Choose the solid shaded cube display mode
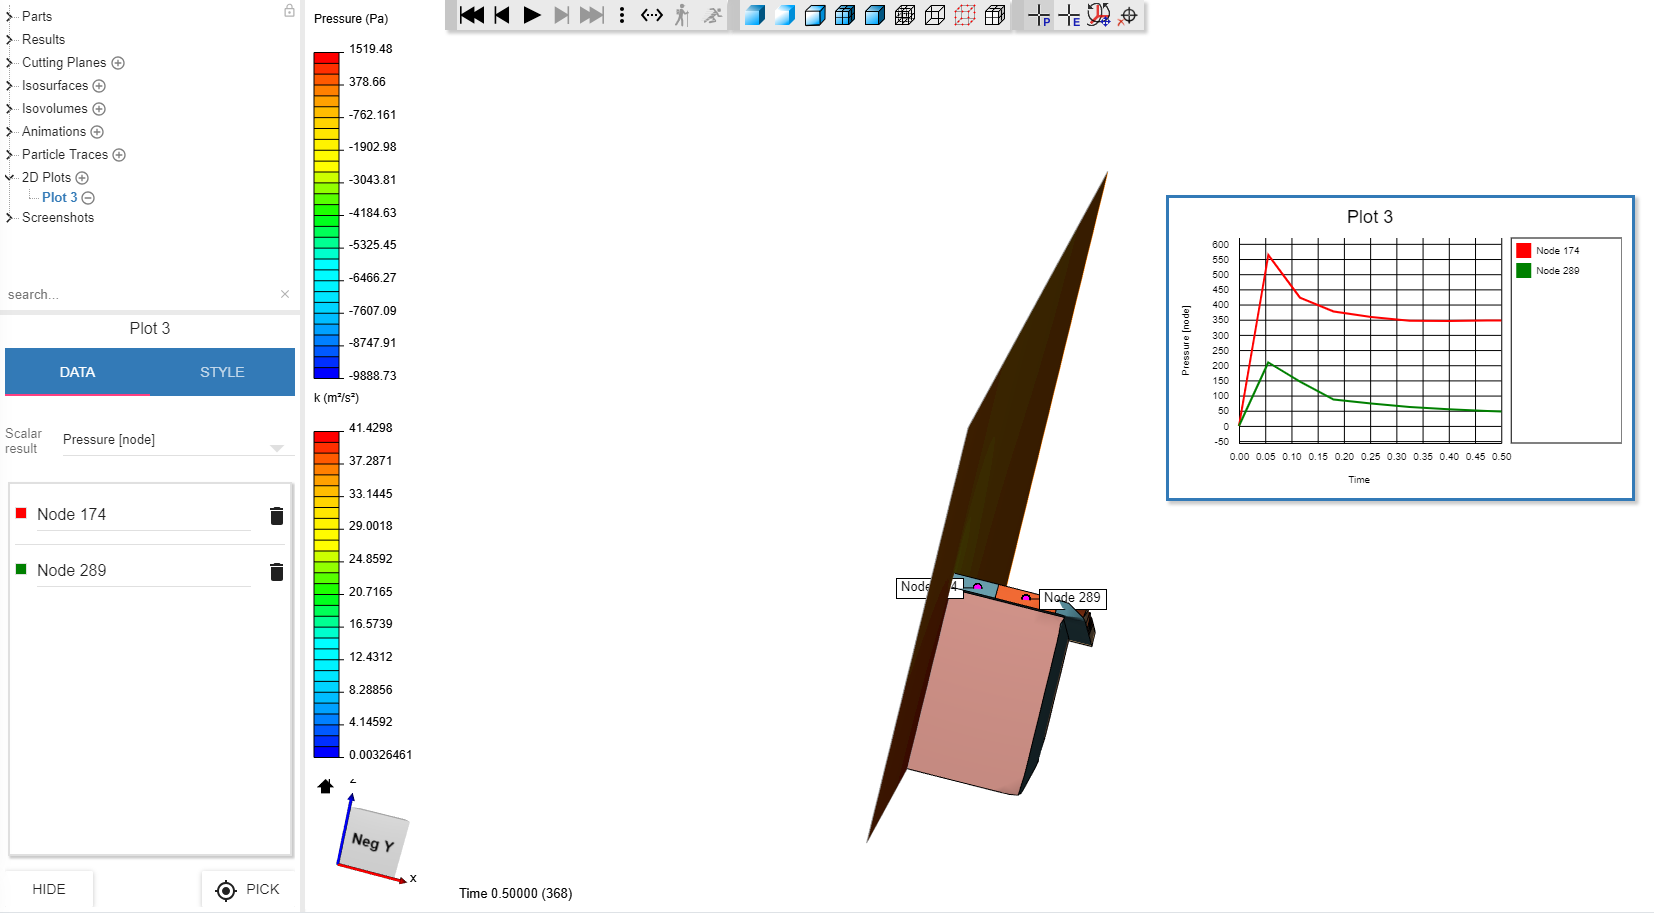 (755, 15)
